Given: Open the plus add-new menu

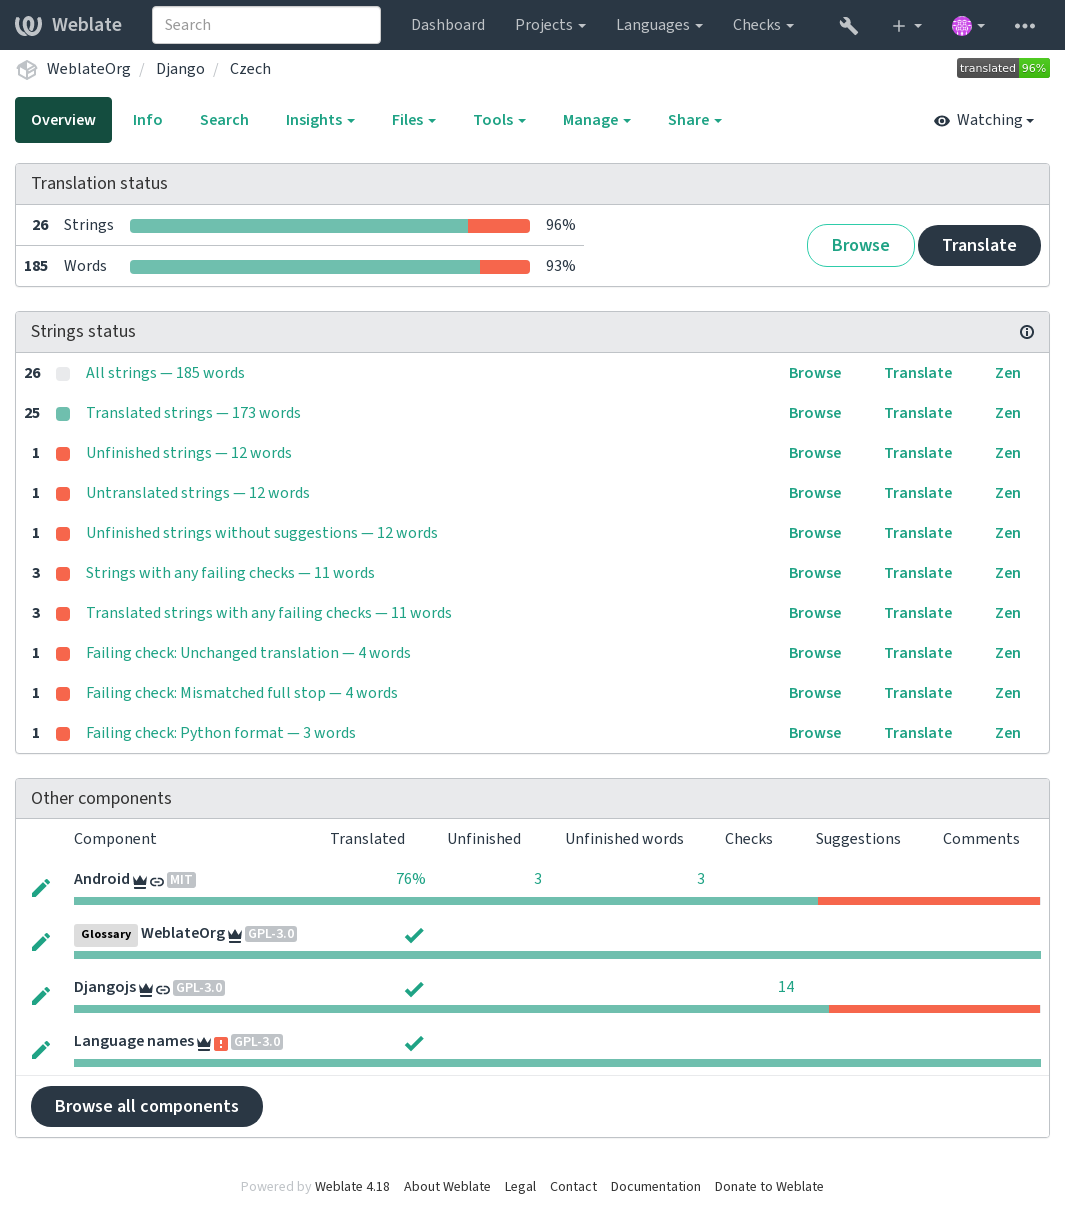Looking at the screenshot, I should point(906,25).
